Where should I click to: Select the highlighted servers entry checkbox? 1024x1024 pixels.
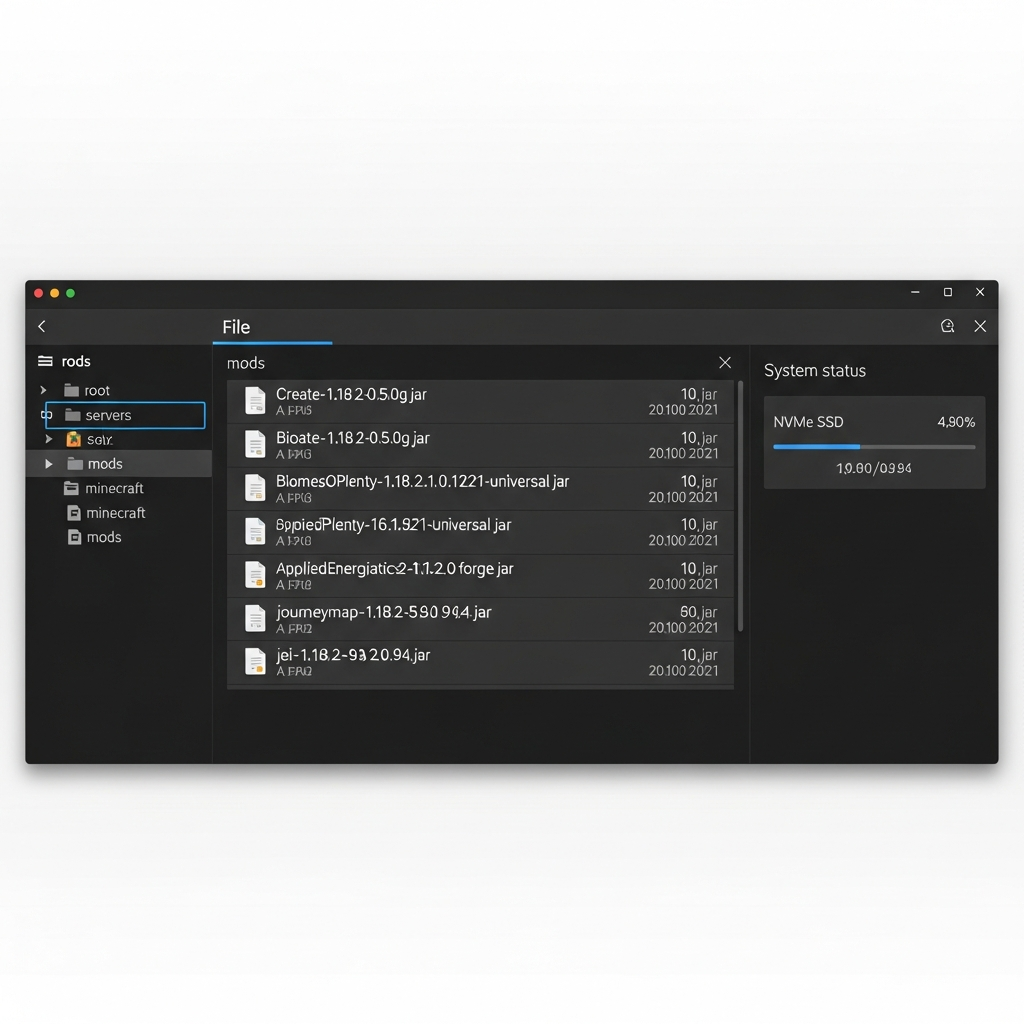click(x=46, y=414)
